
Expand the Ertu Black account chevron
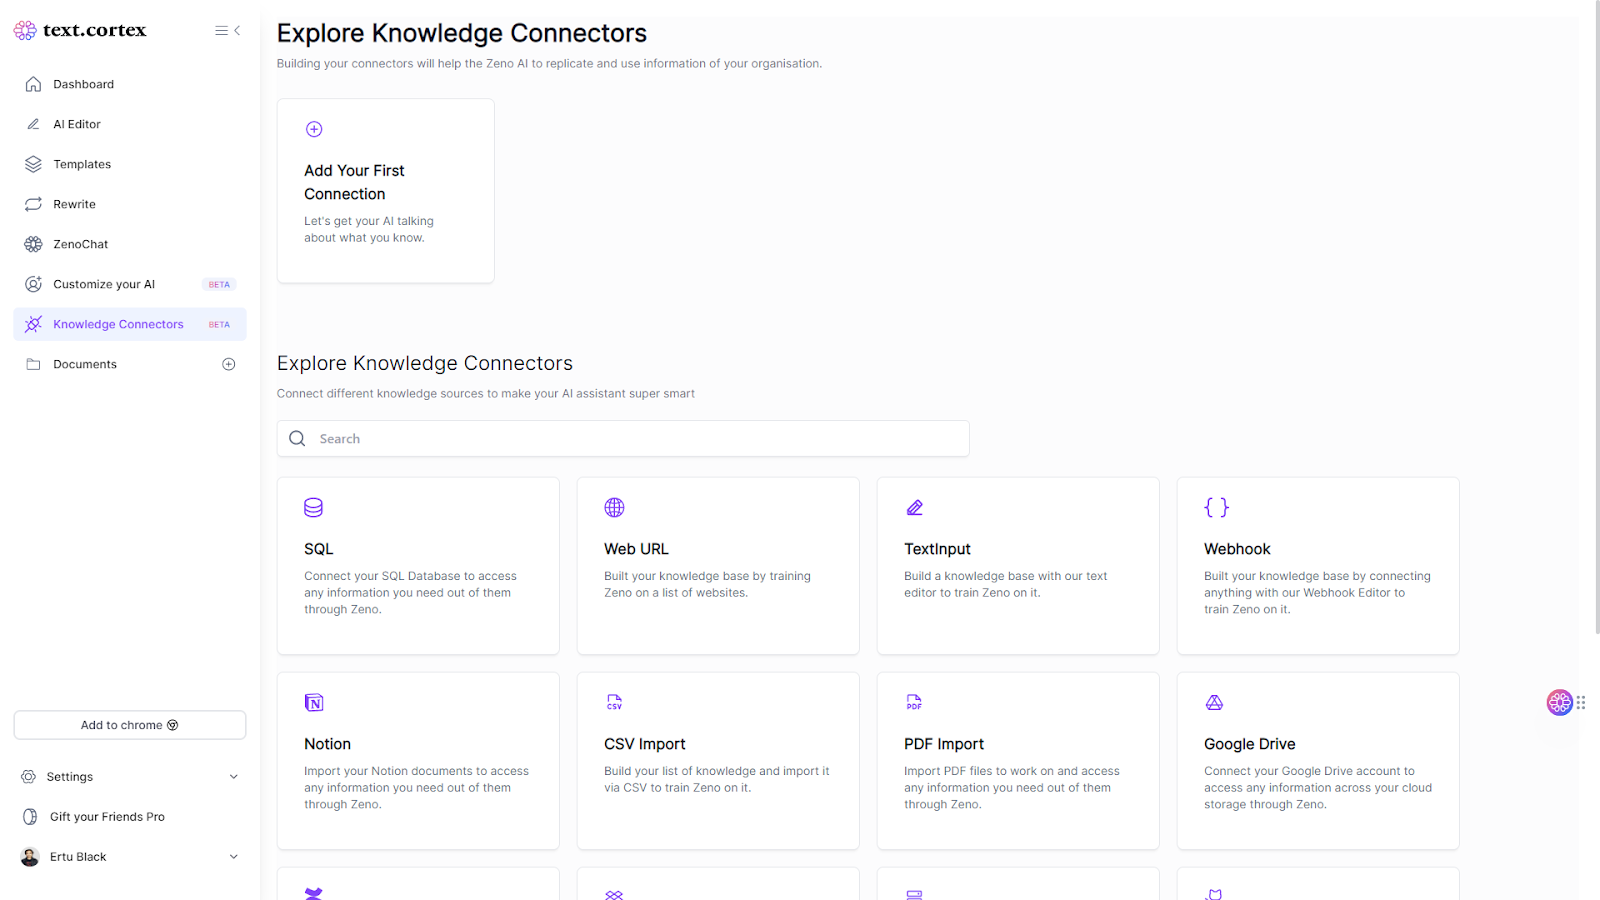click(x=234, y=857)
